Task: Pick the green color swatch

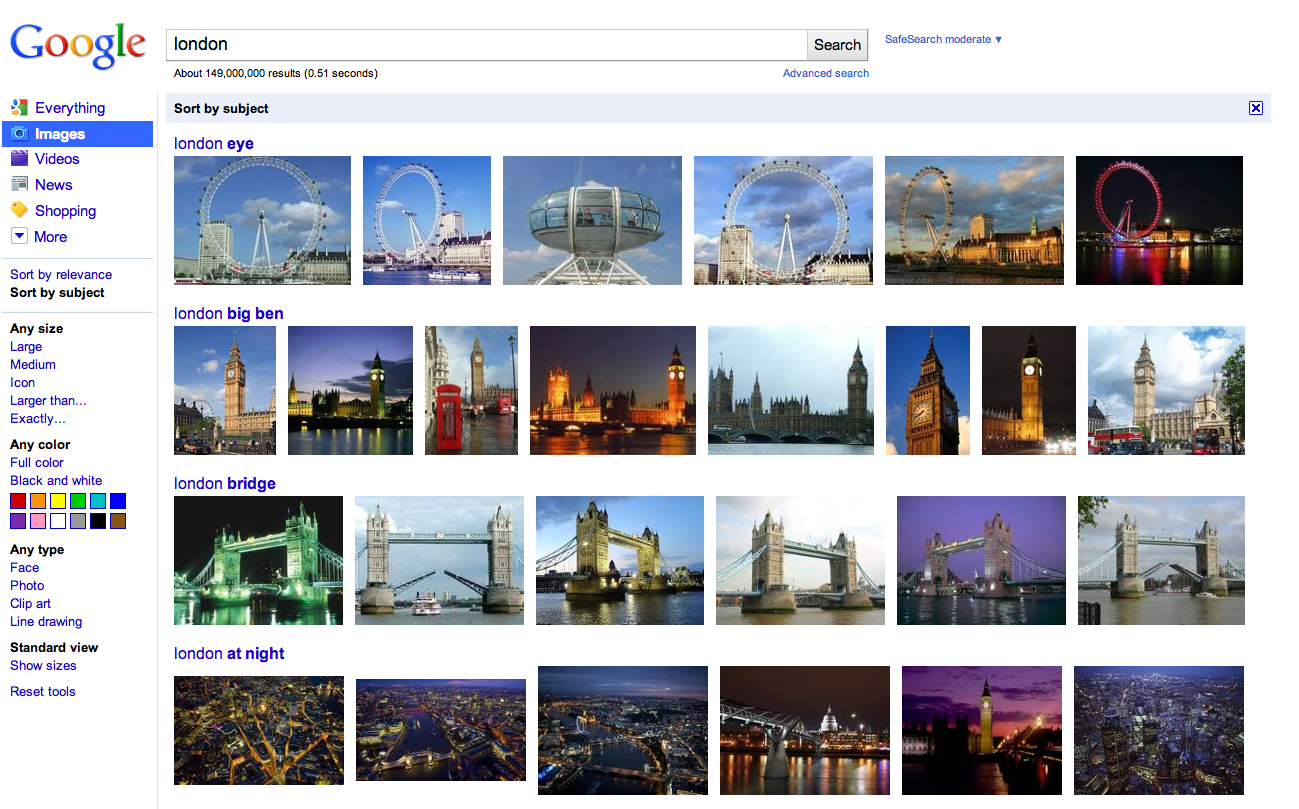Action: (x=78, y=501)
